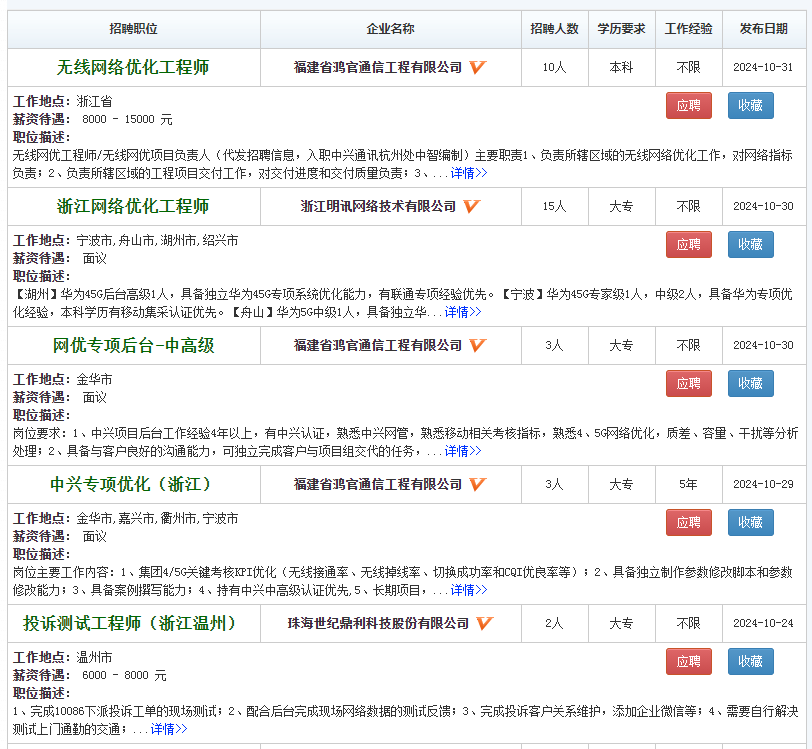Click 应聘 for 投诉测试工程师（浙江温州）
812x749 pixels.
coord(688,661)
